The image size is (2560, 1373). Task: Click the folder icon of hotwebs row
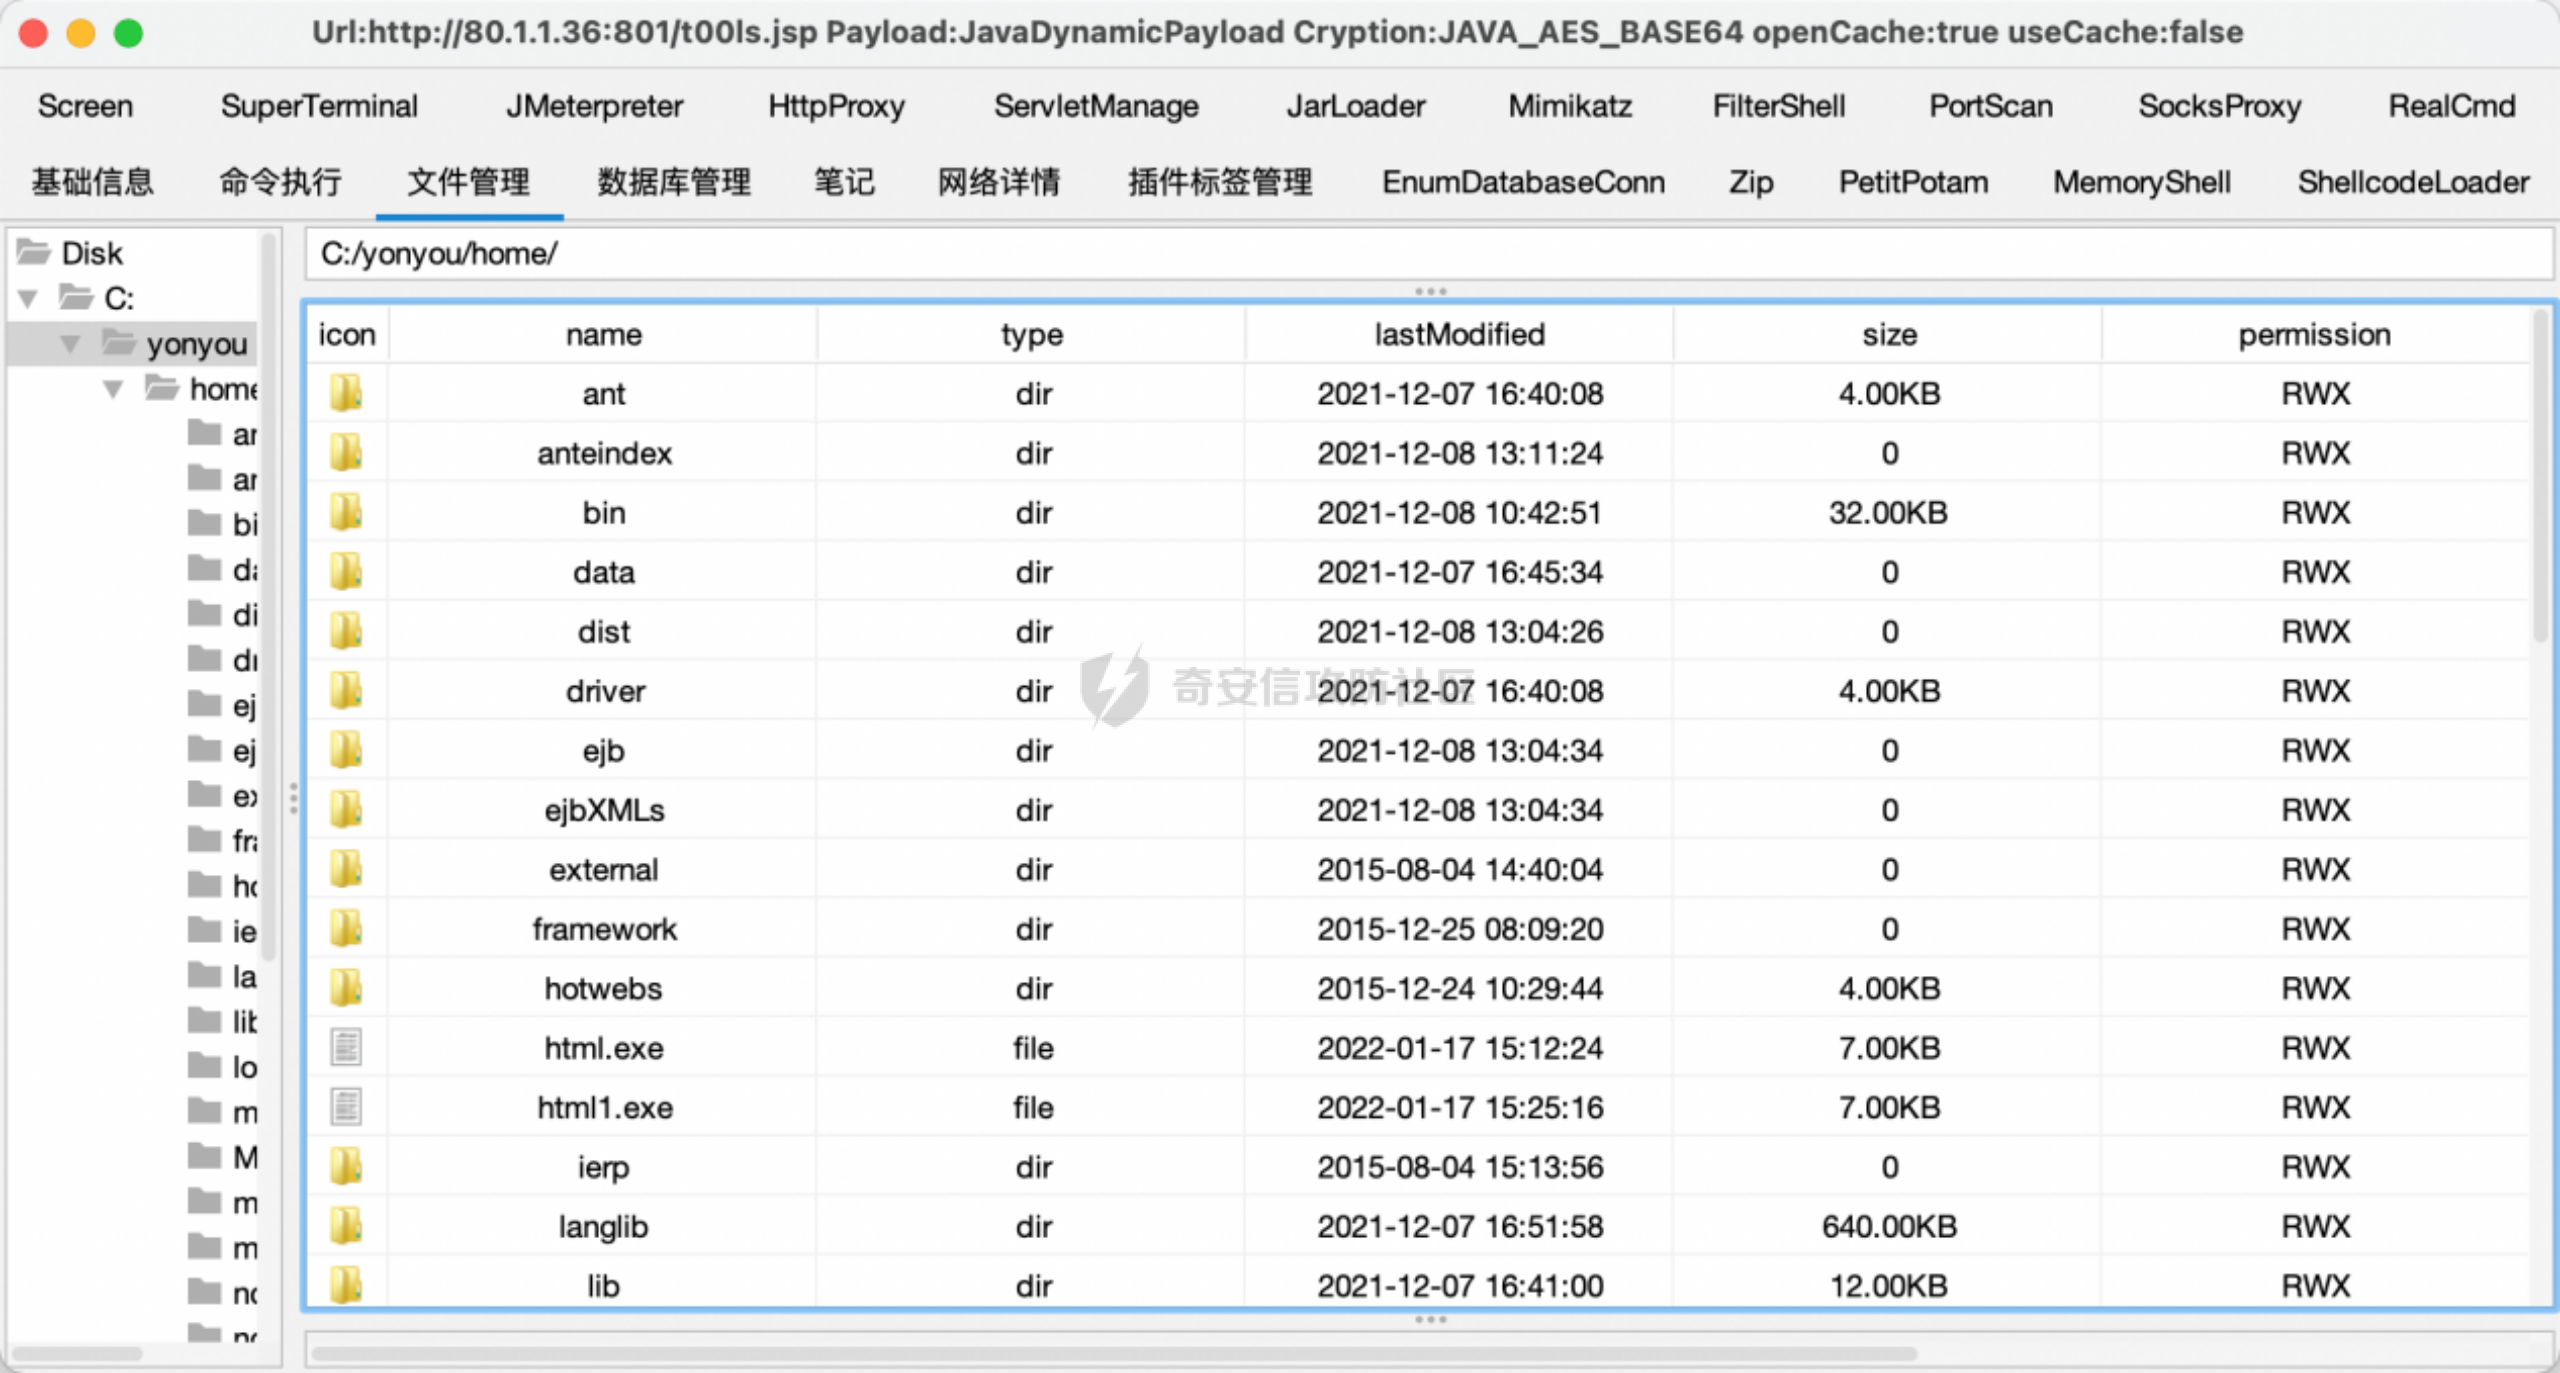346,988
